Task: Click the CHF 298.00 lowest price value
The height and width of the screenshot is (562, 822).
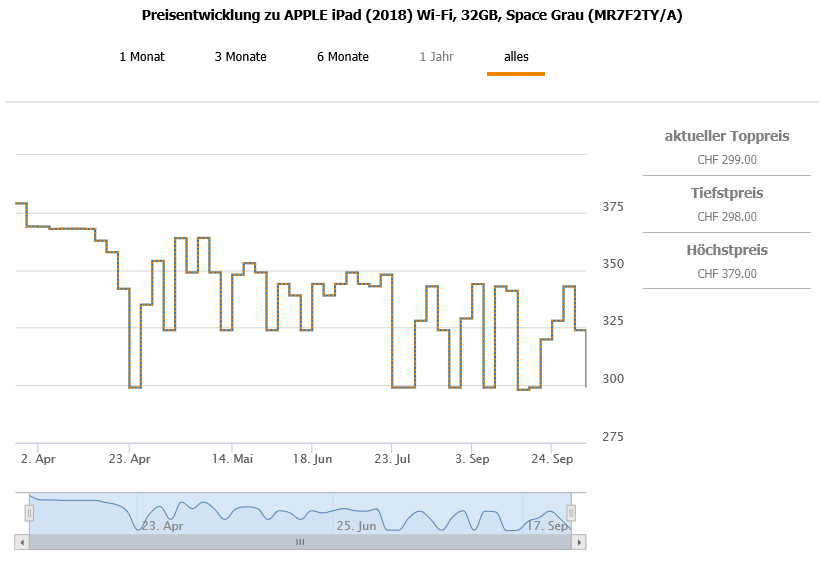Action: 727,216
